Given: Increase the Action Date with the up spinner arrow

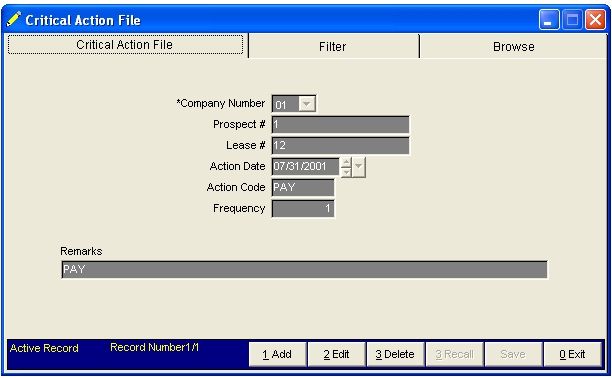Looking at the screenshot, I should tap(346, 162).
